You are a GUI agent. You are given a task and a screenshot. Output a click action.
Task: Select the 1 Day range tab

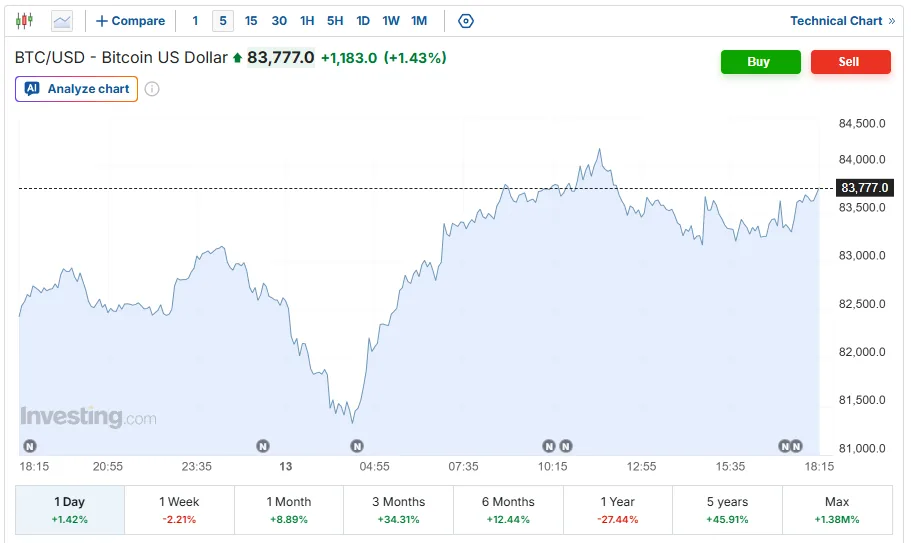[70, 510]
